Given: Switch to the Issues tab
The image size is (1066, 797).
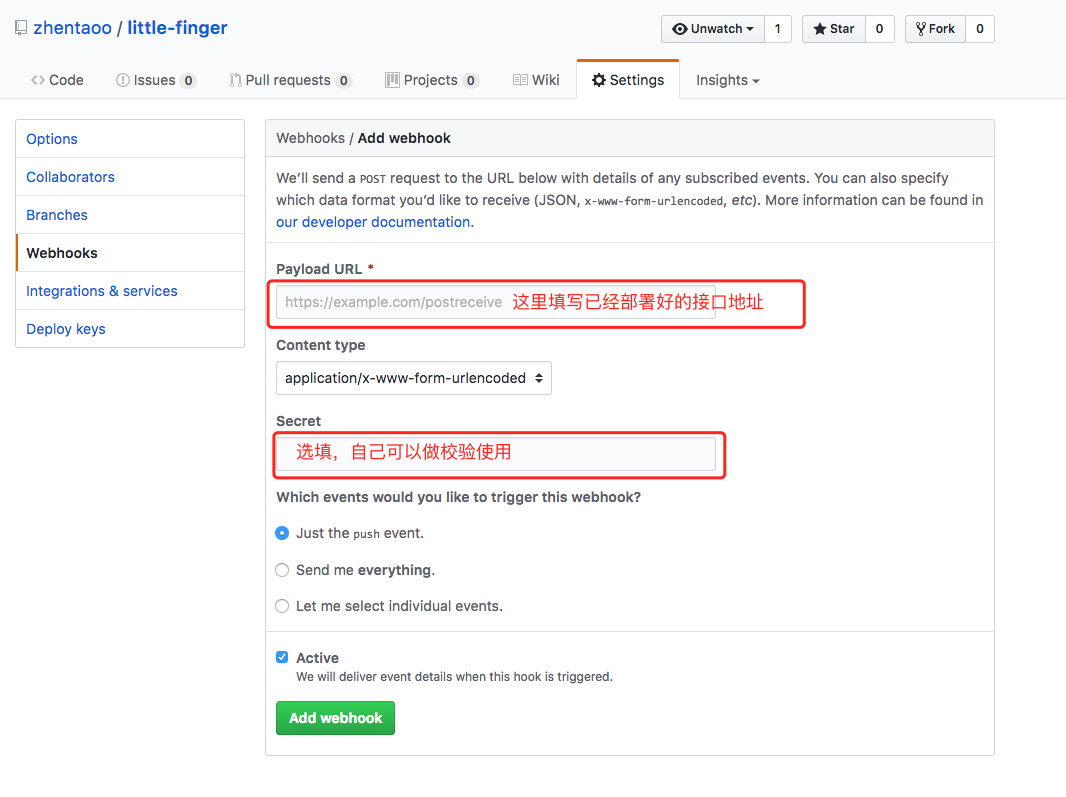Looking at the screenshot, I should tap(156, 80).
